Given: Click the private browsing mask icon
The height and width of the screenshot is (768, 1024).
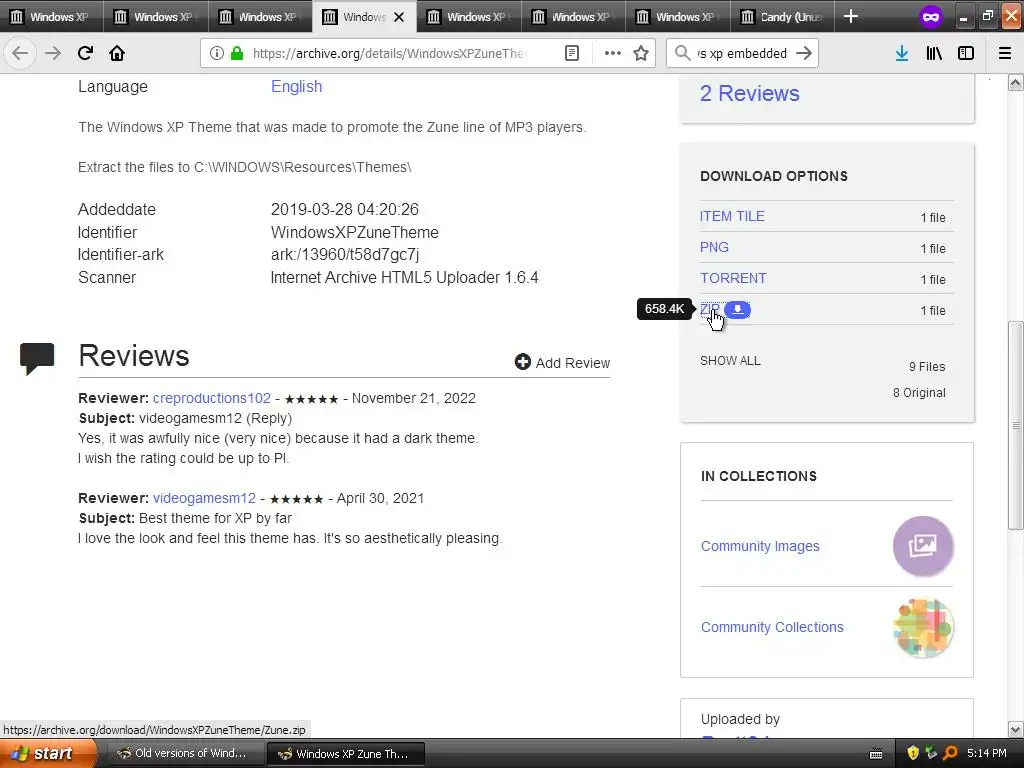Looking at the screenshot, I should point(931,17).
